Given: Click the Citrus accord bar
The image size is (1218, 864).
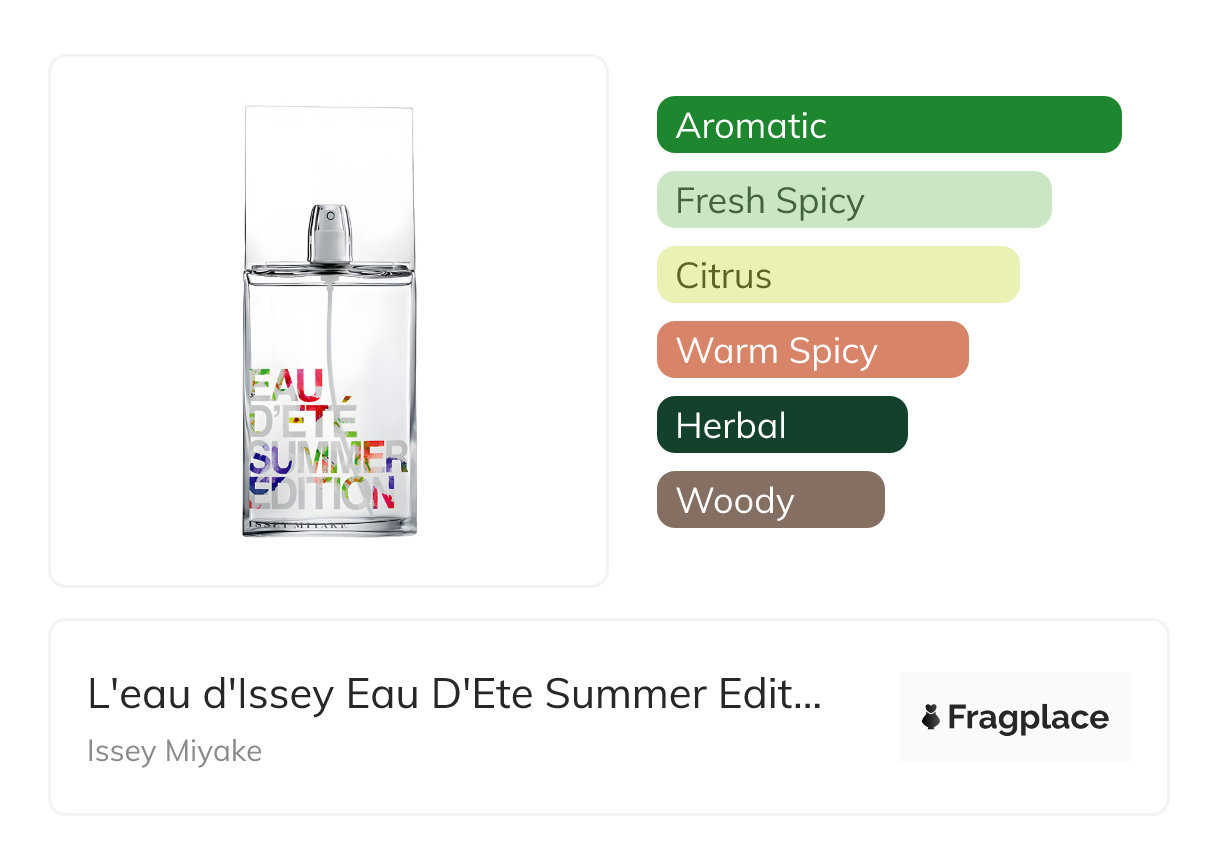Looking at the screenshot, I should coord(838,275).
